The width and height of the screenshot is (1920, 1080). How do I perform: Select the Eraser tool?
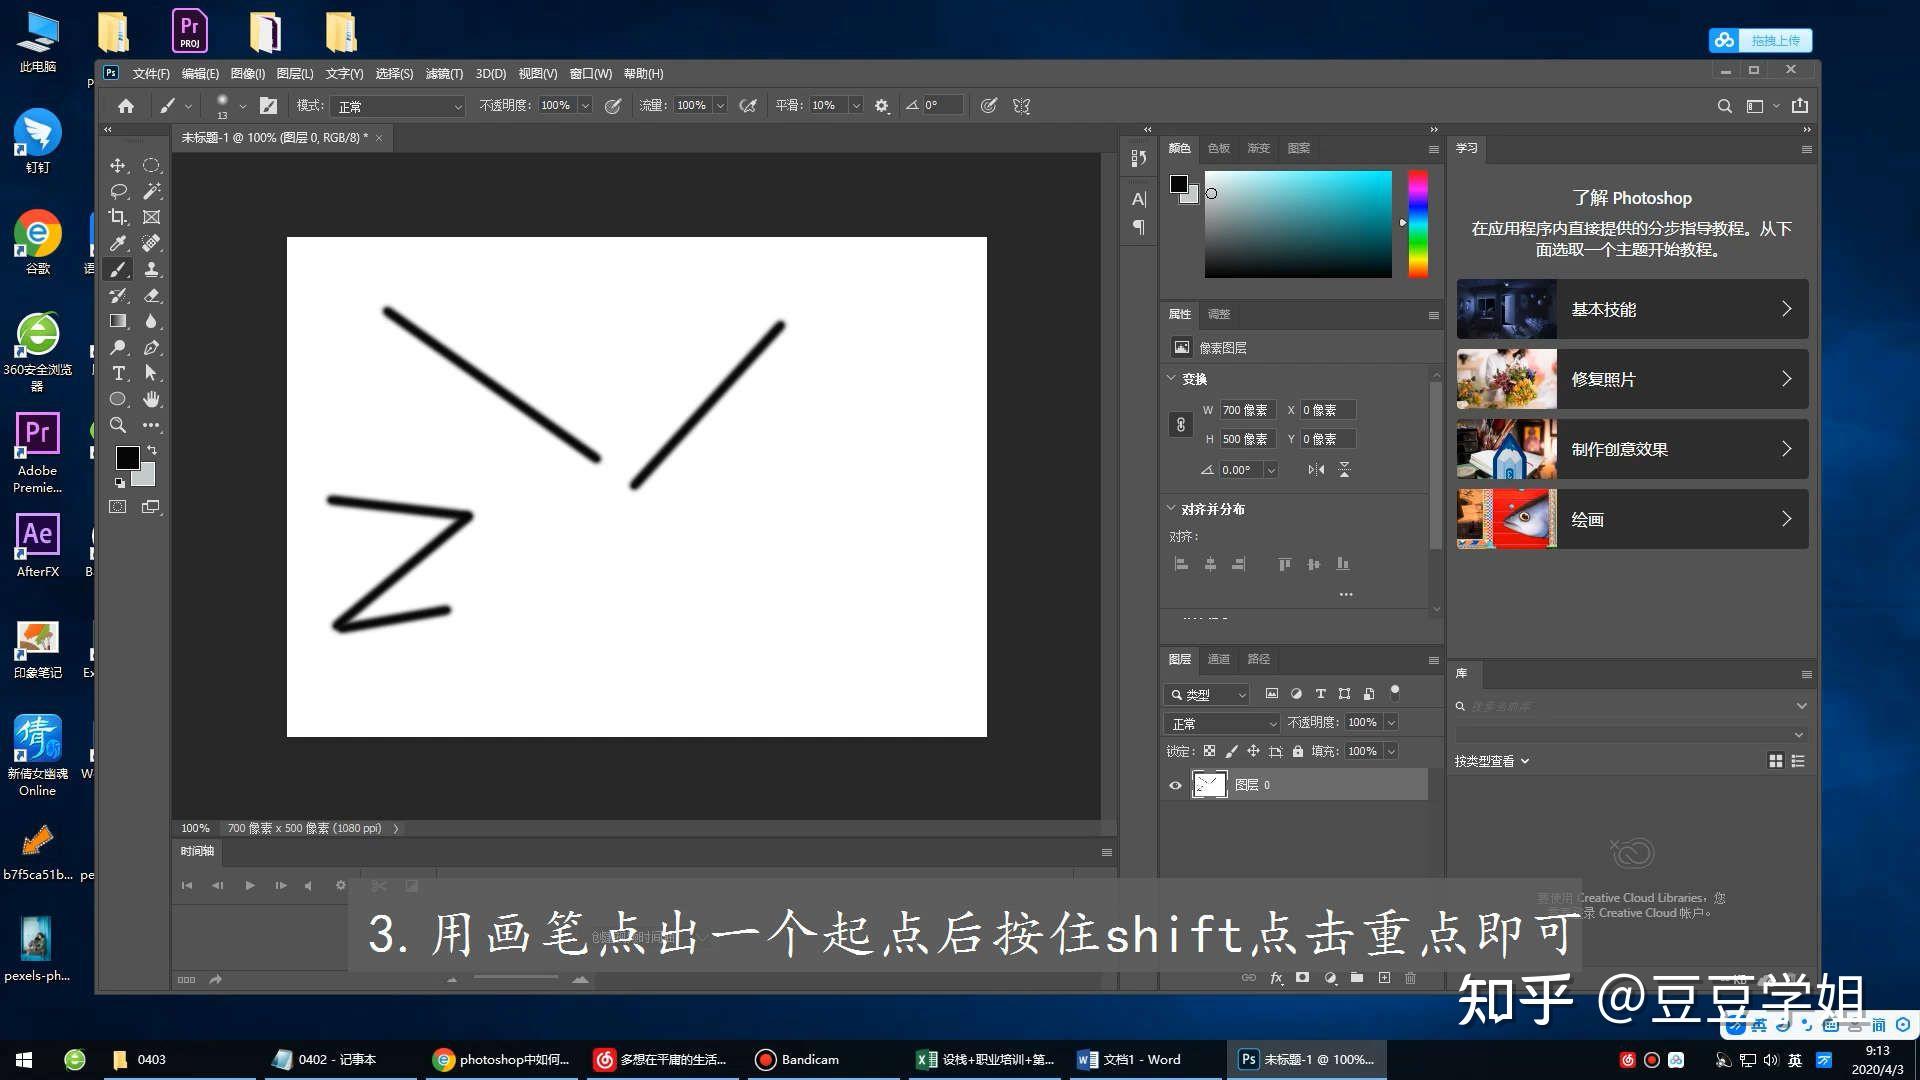point(151,295)
